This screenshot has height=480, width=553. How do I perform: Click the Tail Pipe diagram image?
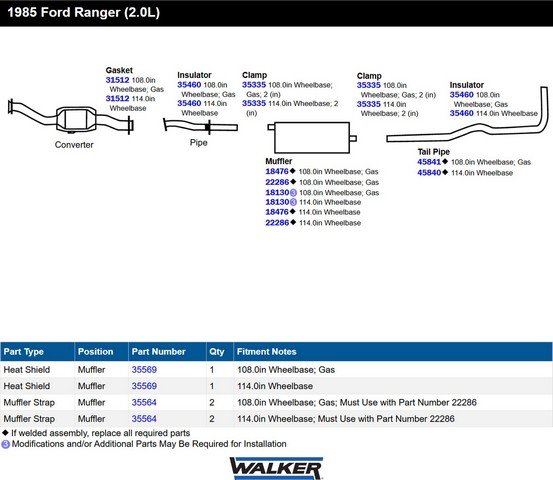click(467, 115)
